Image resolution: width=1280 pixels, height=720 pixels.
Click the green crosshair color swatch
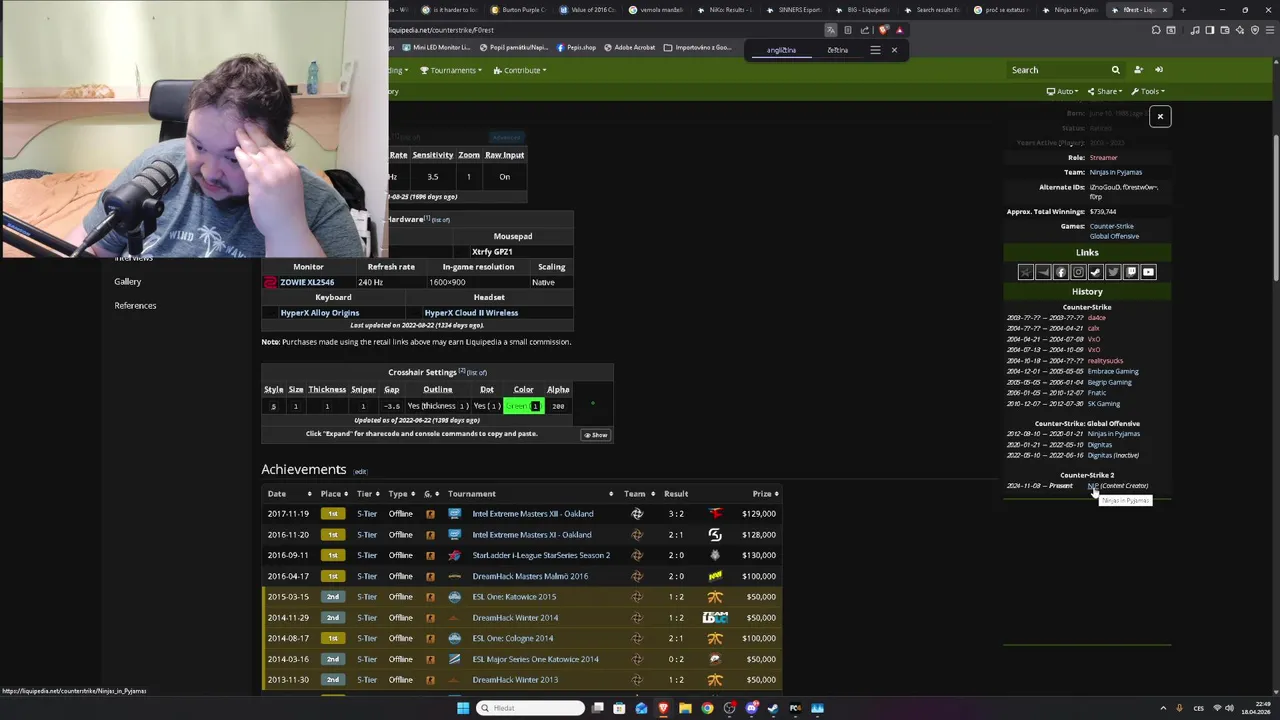click(523, 406)
